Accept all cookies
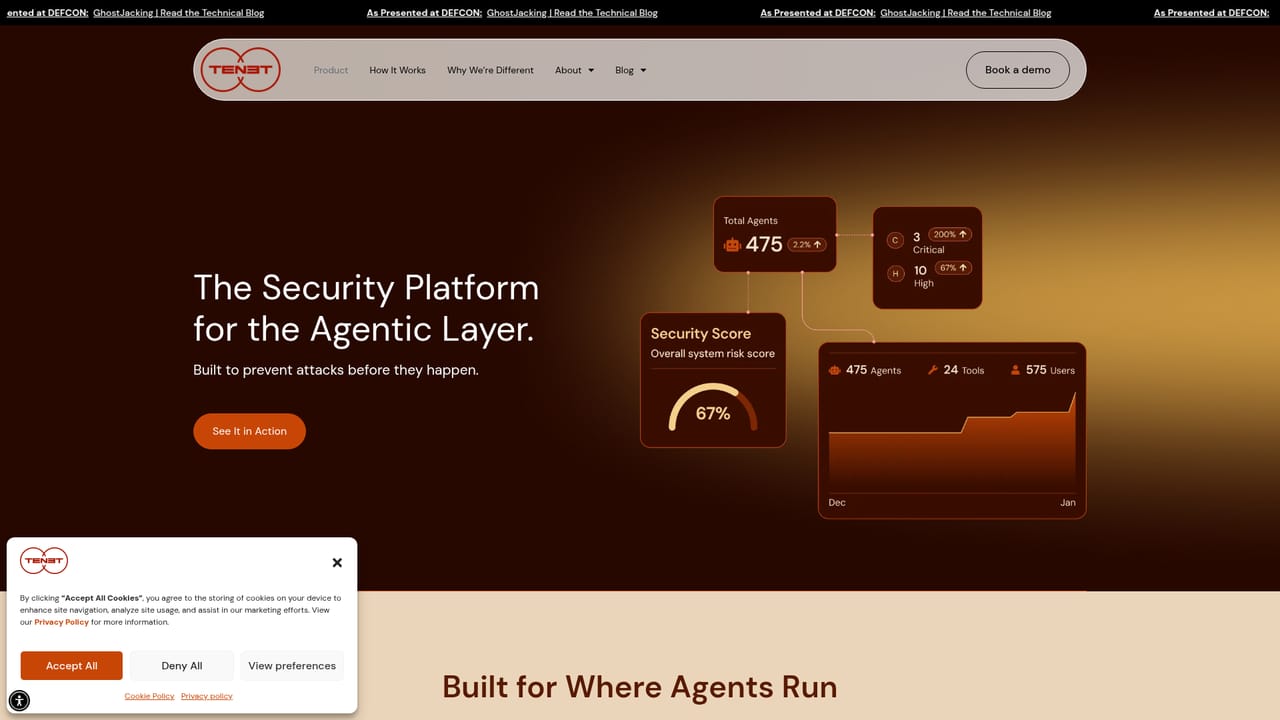This screenshot has height=720, width=1280. (72, 666)
